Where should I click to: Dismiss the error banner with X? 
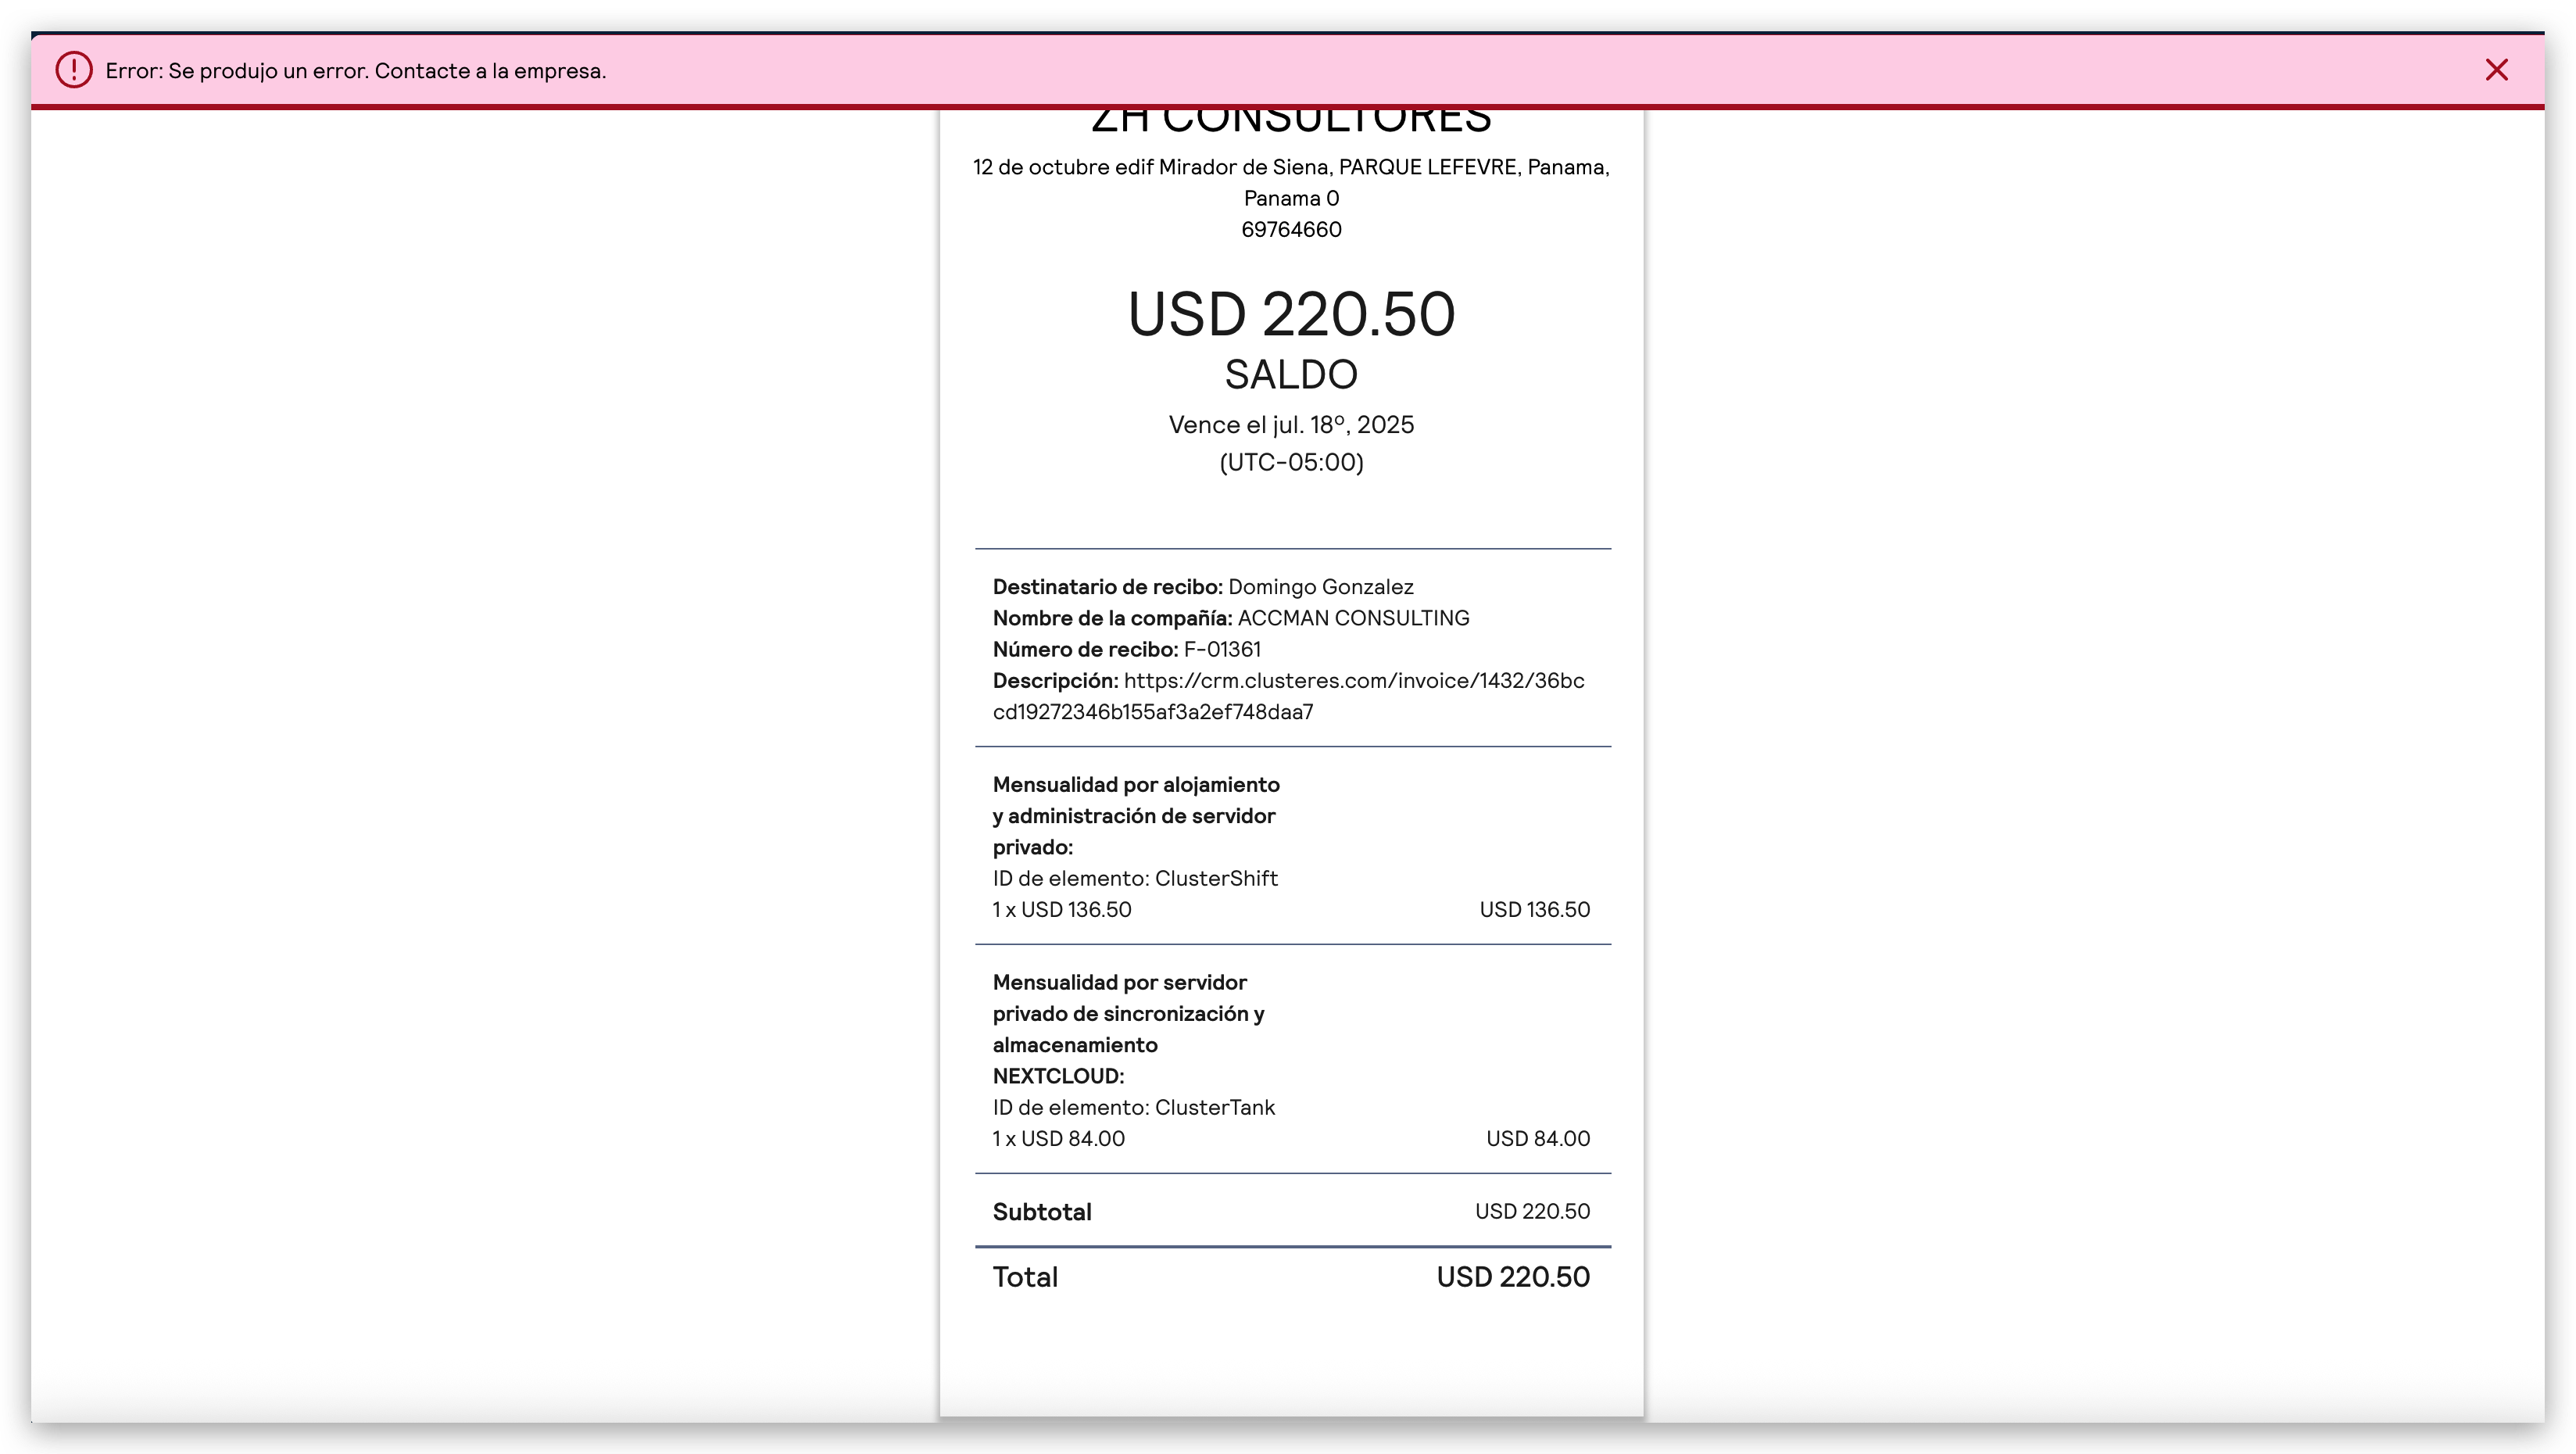click(2496, 70)
